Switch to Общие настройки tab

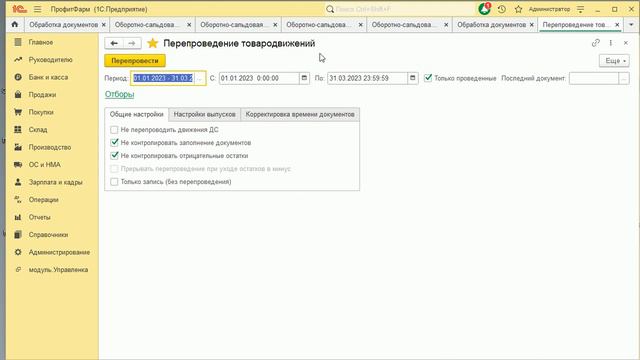tap(137, 114)
